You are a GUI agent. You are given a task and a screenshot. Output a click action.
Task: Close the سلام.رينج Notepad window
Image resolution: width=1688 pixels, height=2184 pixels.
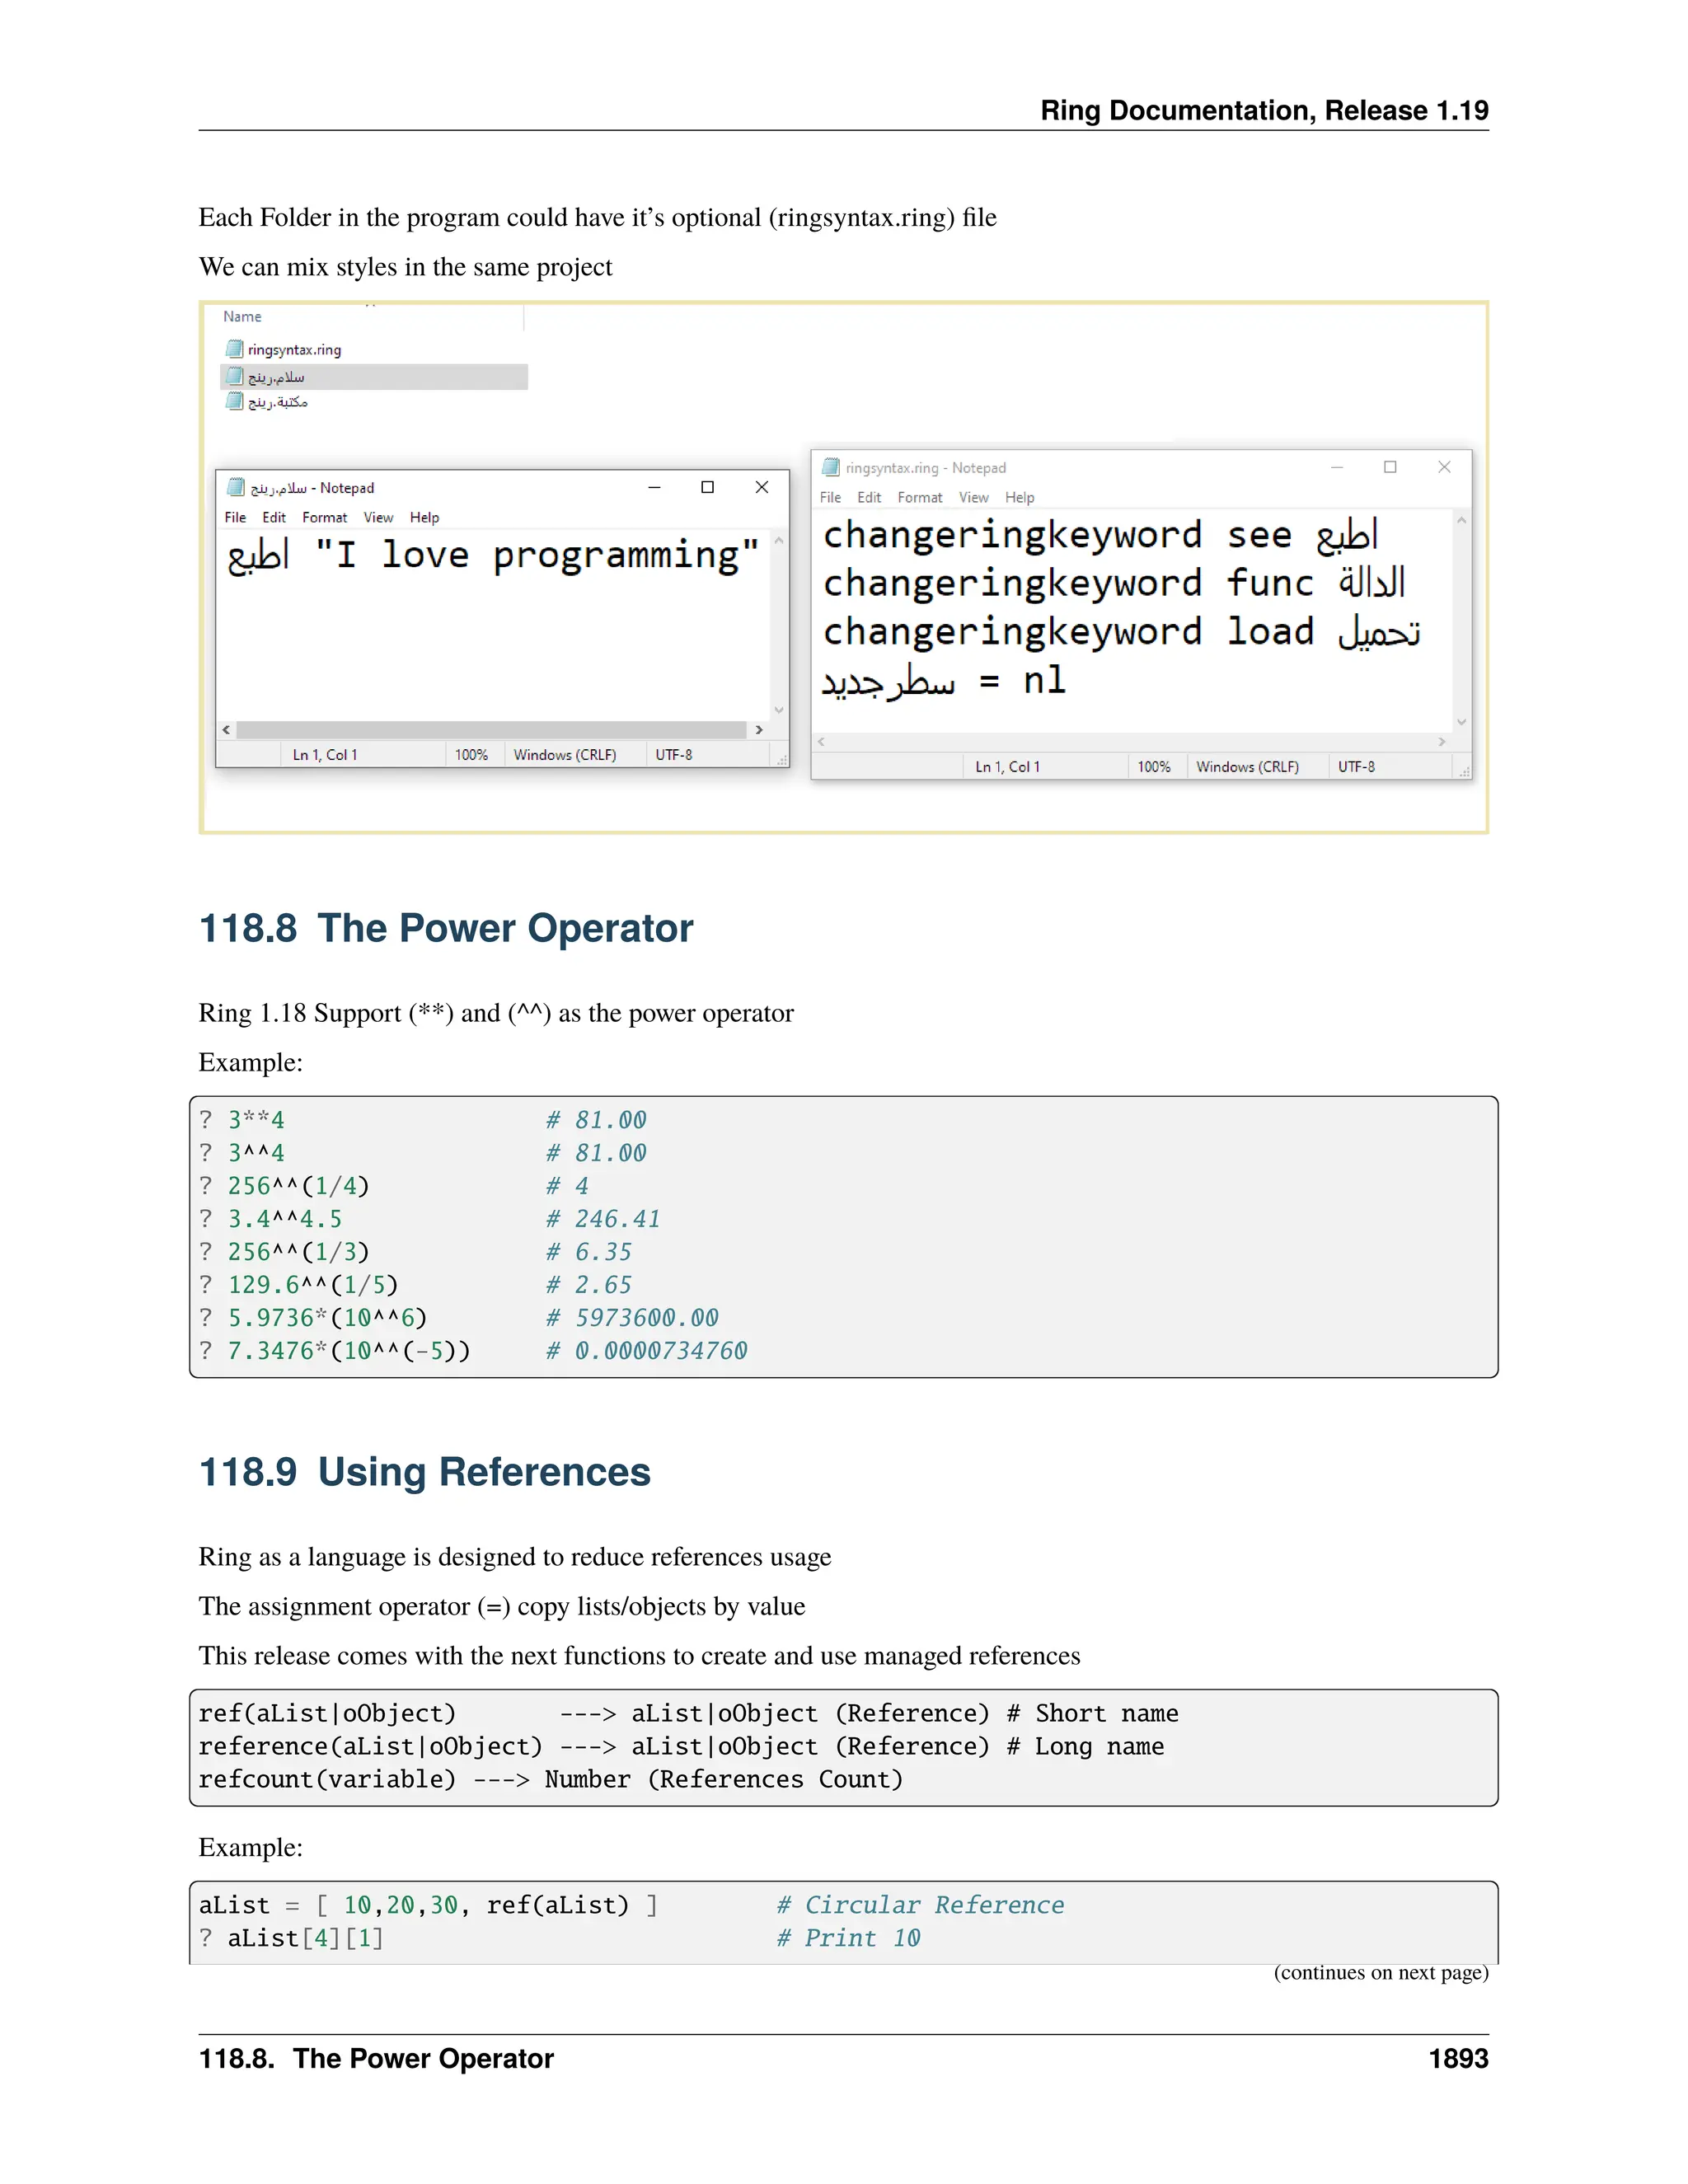click(762, 487)
